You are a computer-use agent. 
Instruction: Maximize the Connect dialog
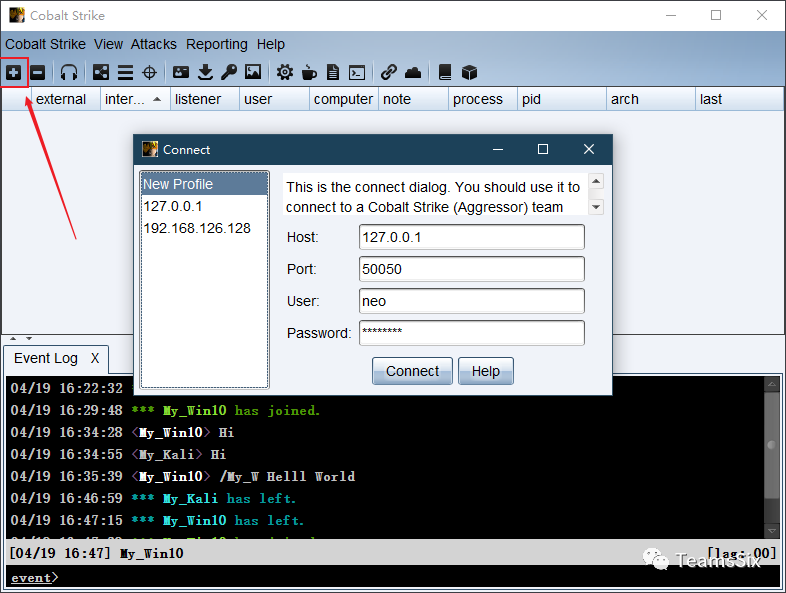543,149
